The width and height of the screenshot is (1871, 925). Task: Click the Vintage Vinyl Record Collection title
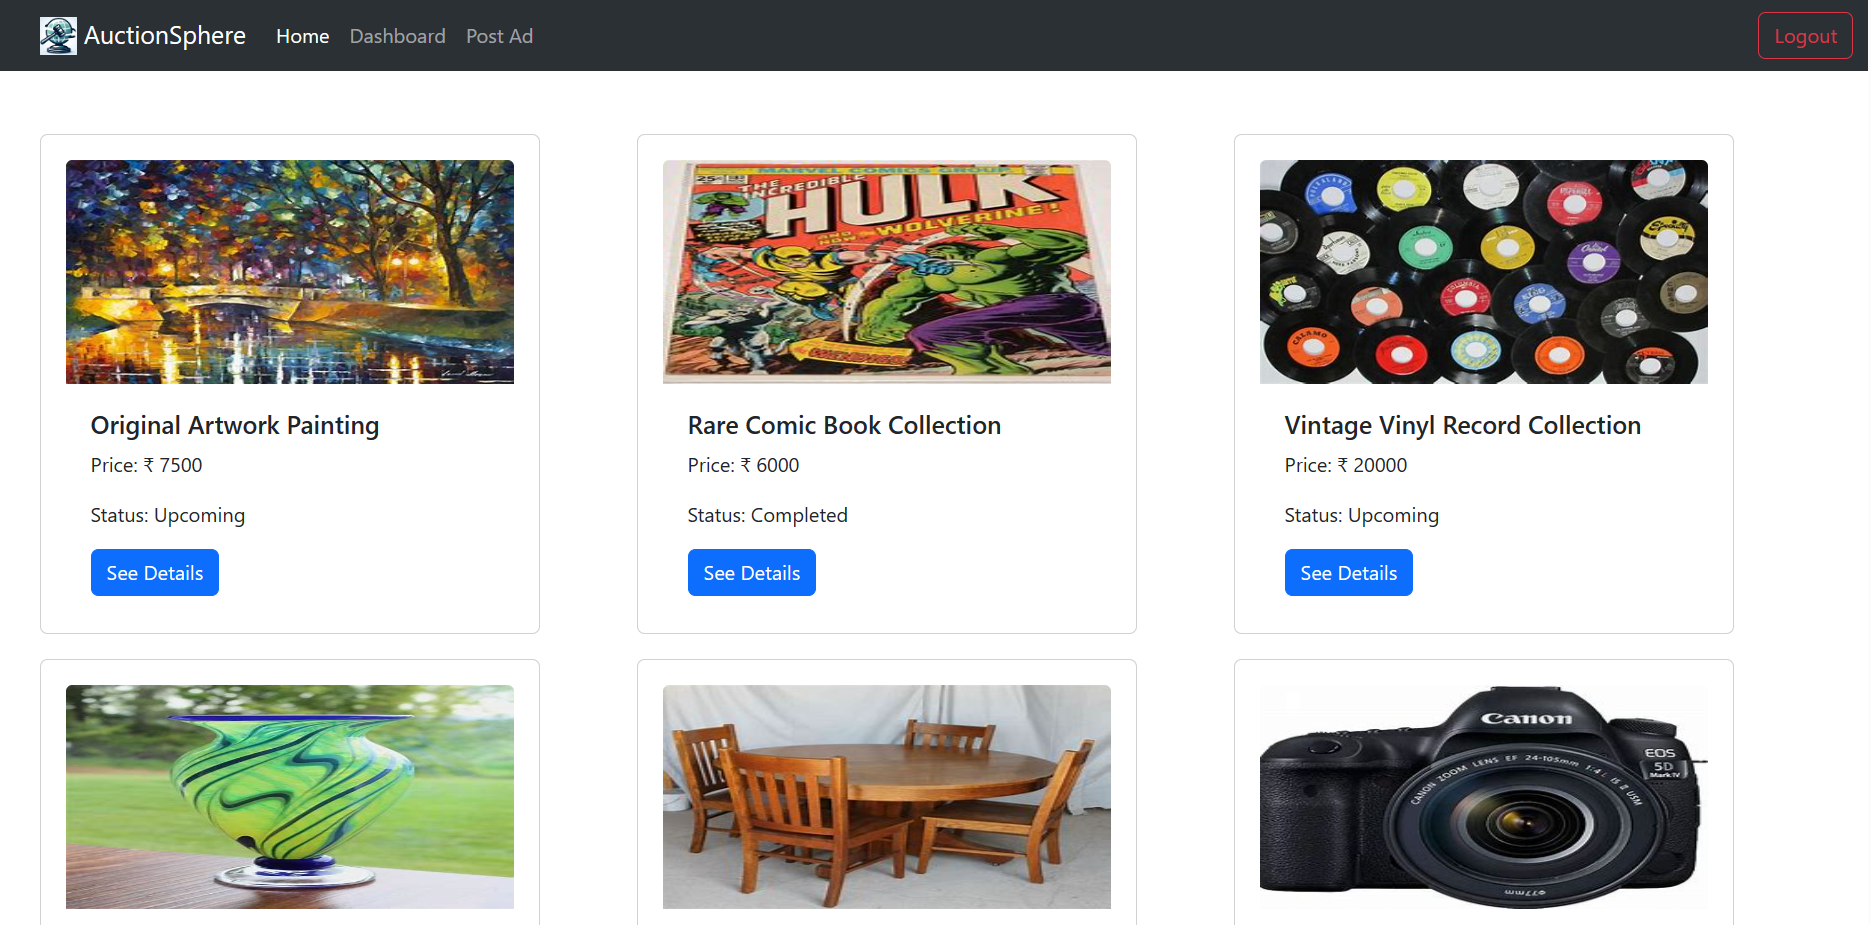pyautogui.click(x=1462, y=425)
